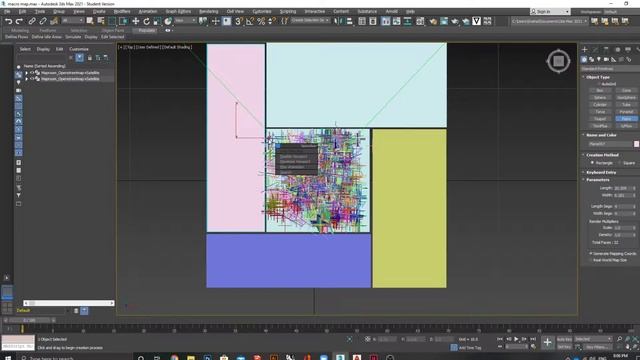Open the Sign In dropdown
640x360 pixels.
point(550,11)
